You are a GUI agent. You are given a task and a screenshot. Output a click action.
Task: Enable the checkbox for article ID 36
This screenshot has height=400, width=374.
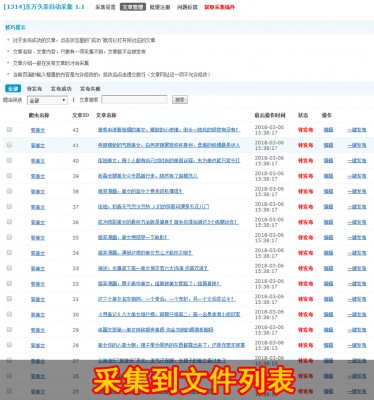pyautogui.click(x=9, y=222)
